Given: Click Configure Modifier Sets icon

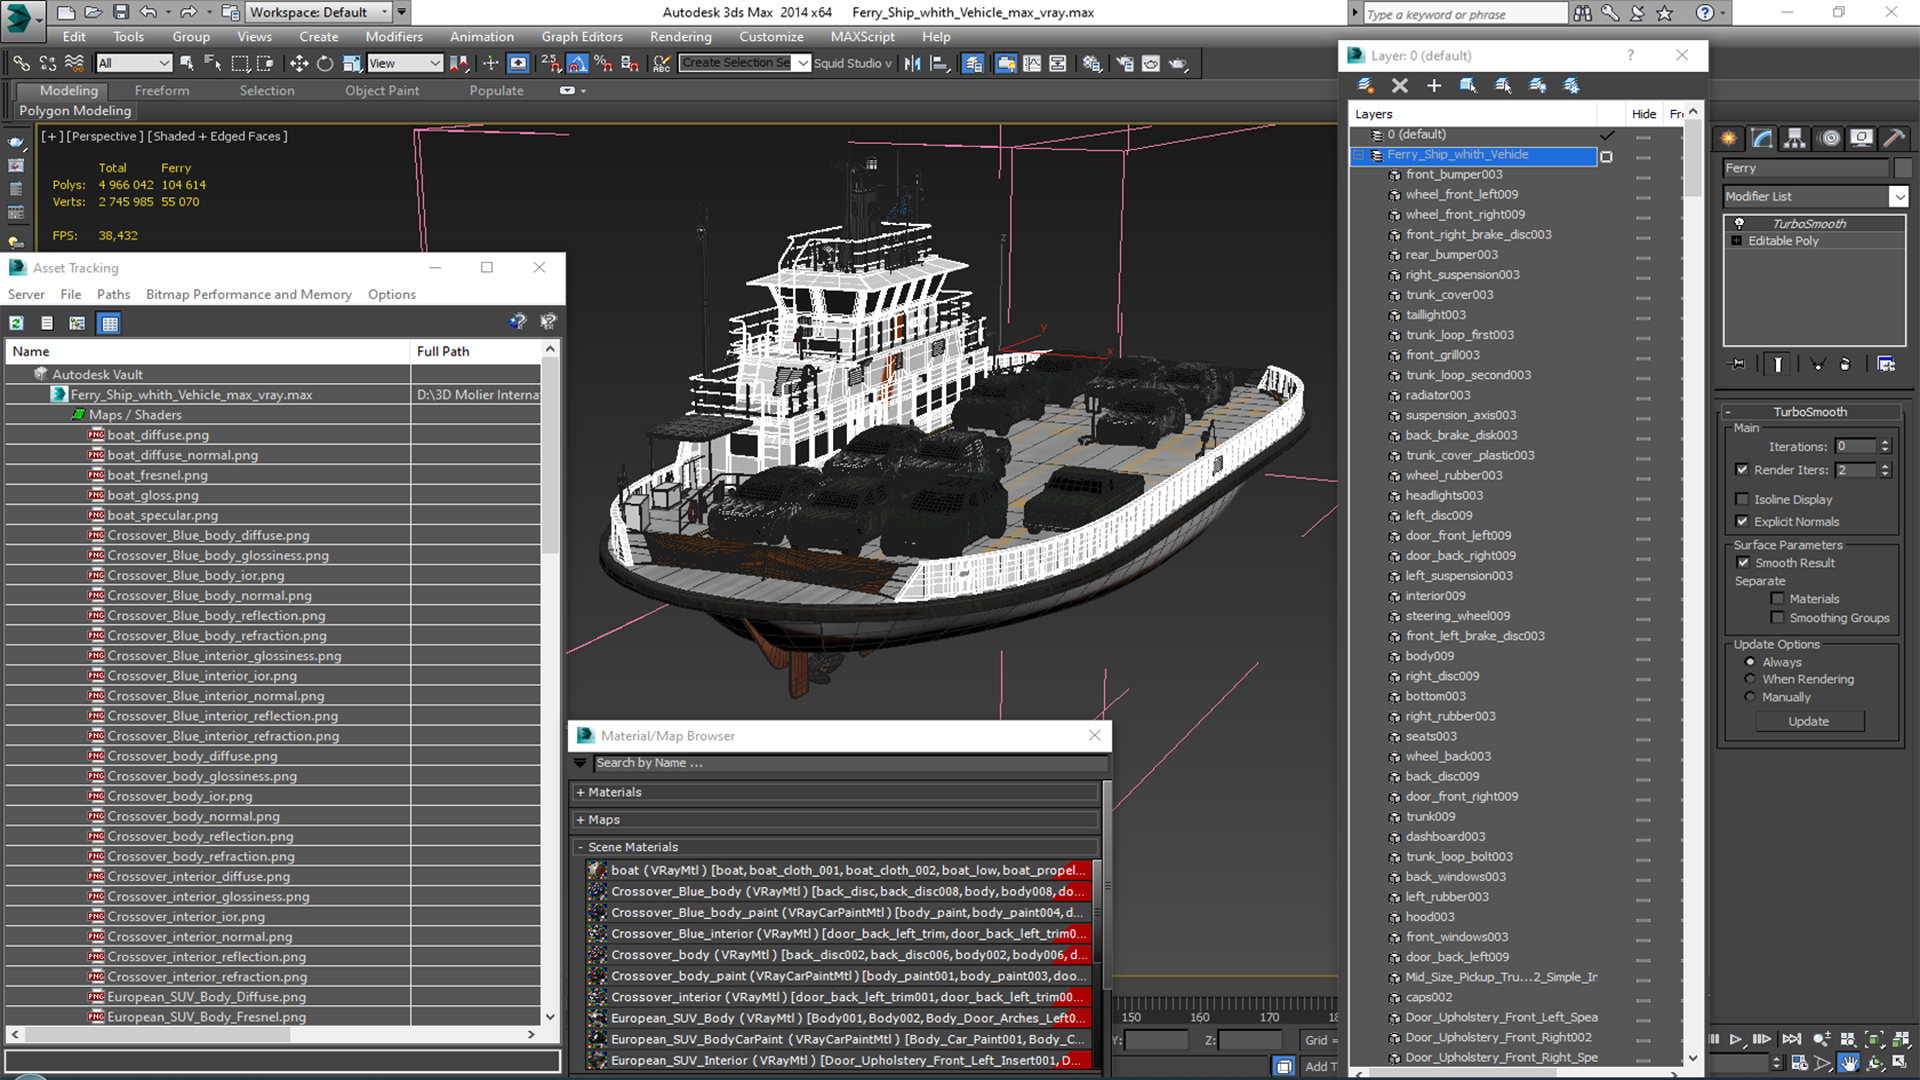Looking at the screenshot, I should 1886,364.
